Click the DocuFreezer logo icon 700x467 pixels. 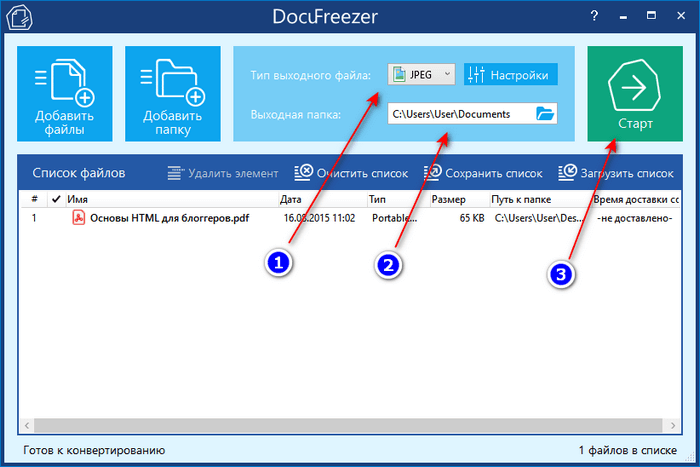pyautogui.click(x=19, y=17)
